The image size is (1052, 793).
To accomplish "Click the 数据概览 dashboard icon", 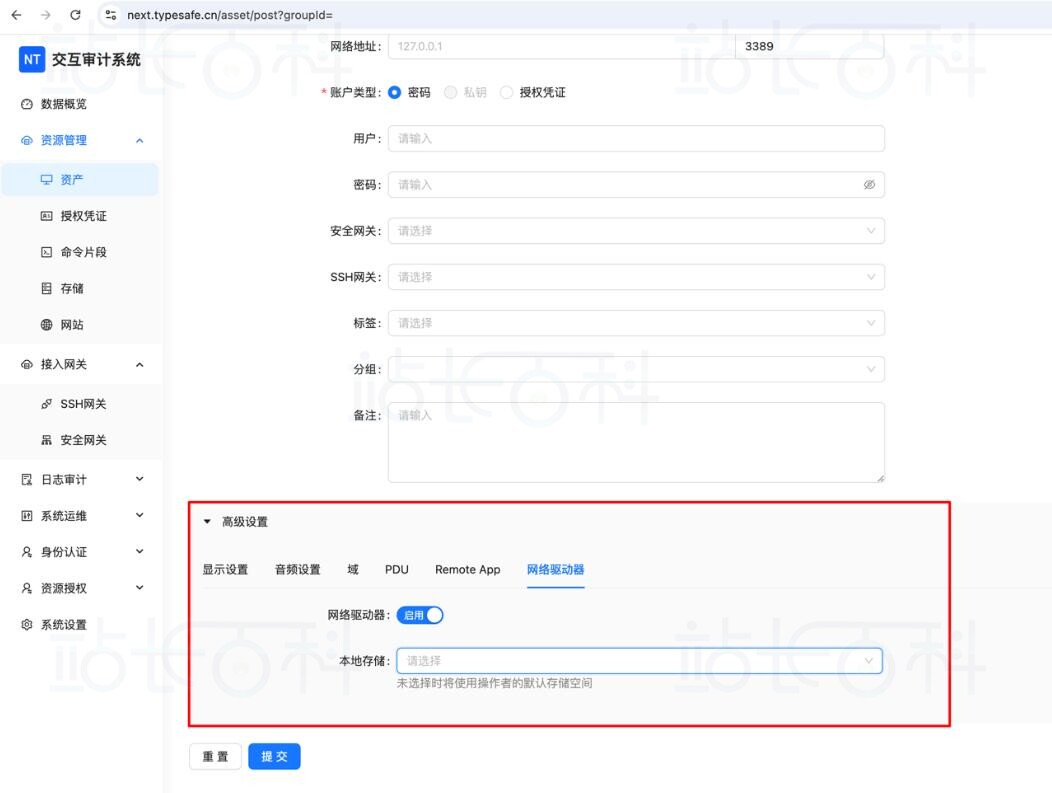I will pyautogui.click(x=27, y=104).
